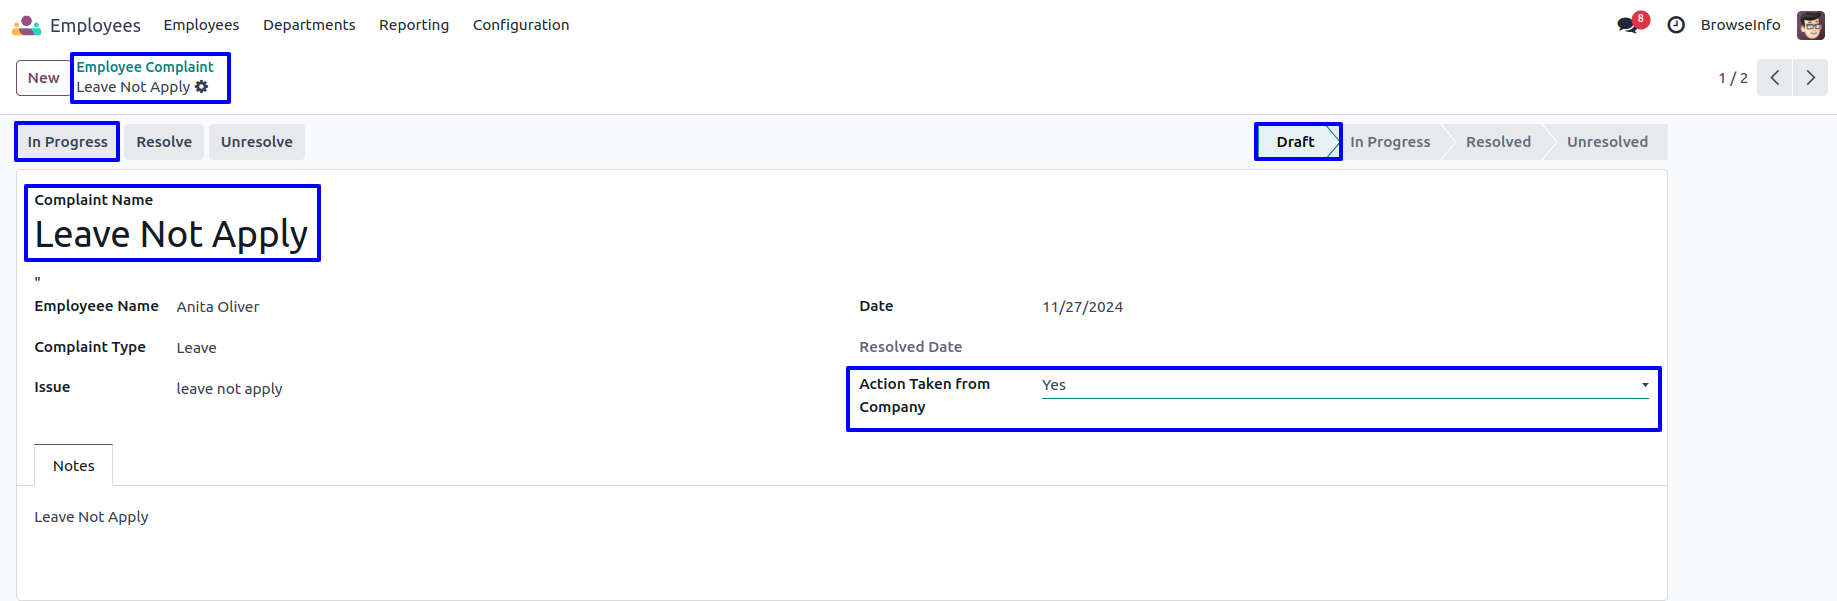
Task: Click the Complaint Name input field
Action: tap(171, 235)
